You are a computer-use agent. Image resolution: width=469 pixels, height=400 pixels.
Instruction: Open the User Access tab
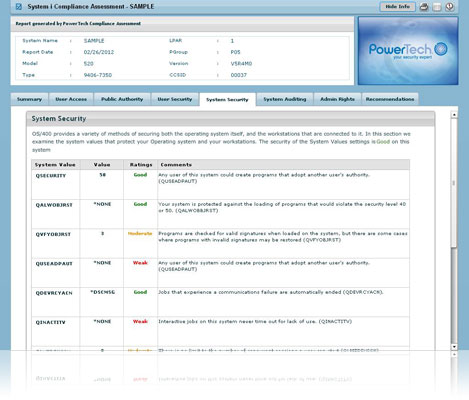click(71, 99)
